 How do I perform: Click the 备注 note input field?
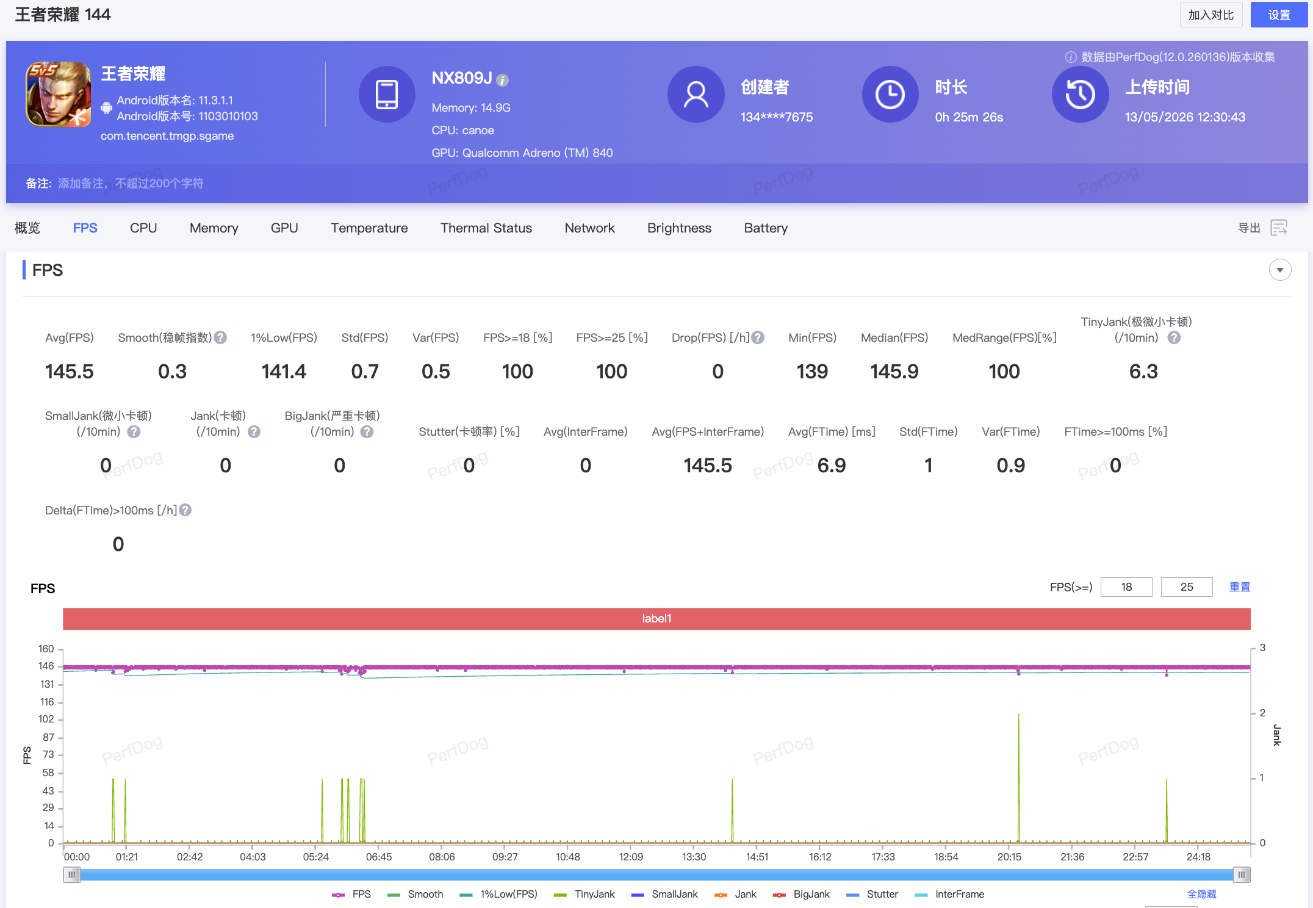(x=131, y=184)
